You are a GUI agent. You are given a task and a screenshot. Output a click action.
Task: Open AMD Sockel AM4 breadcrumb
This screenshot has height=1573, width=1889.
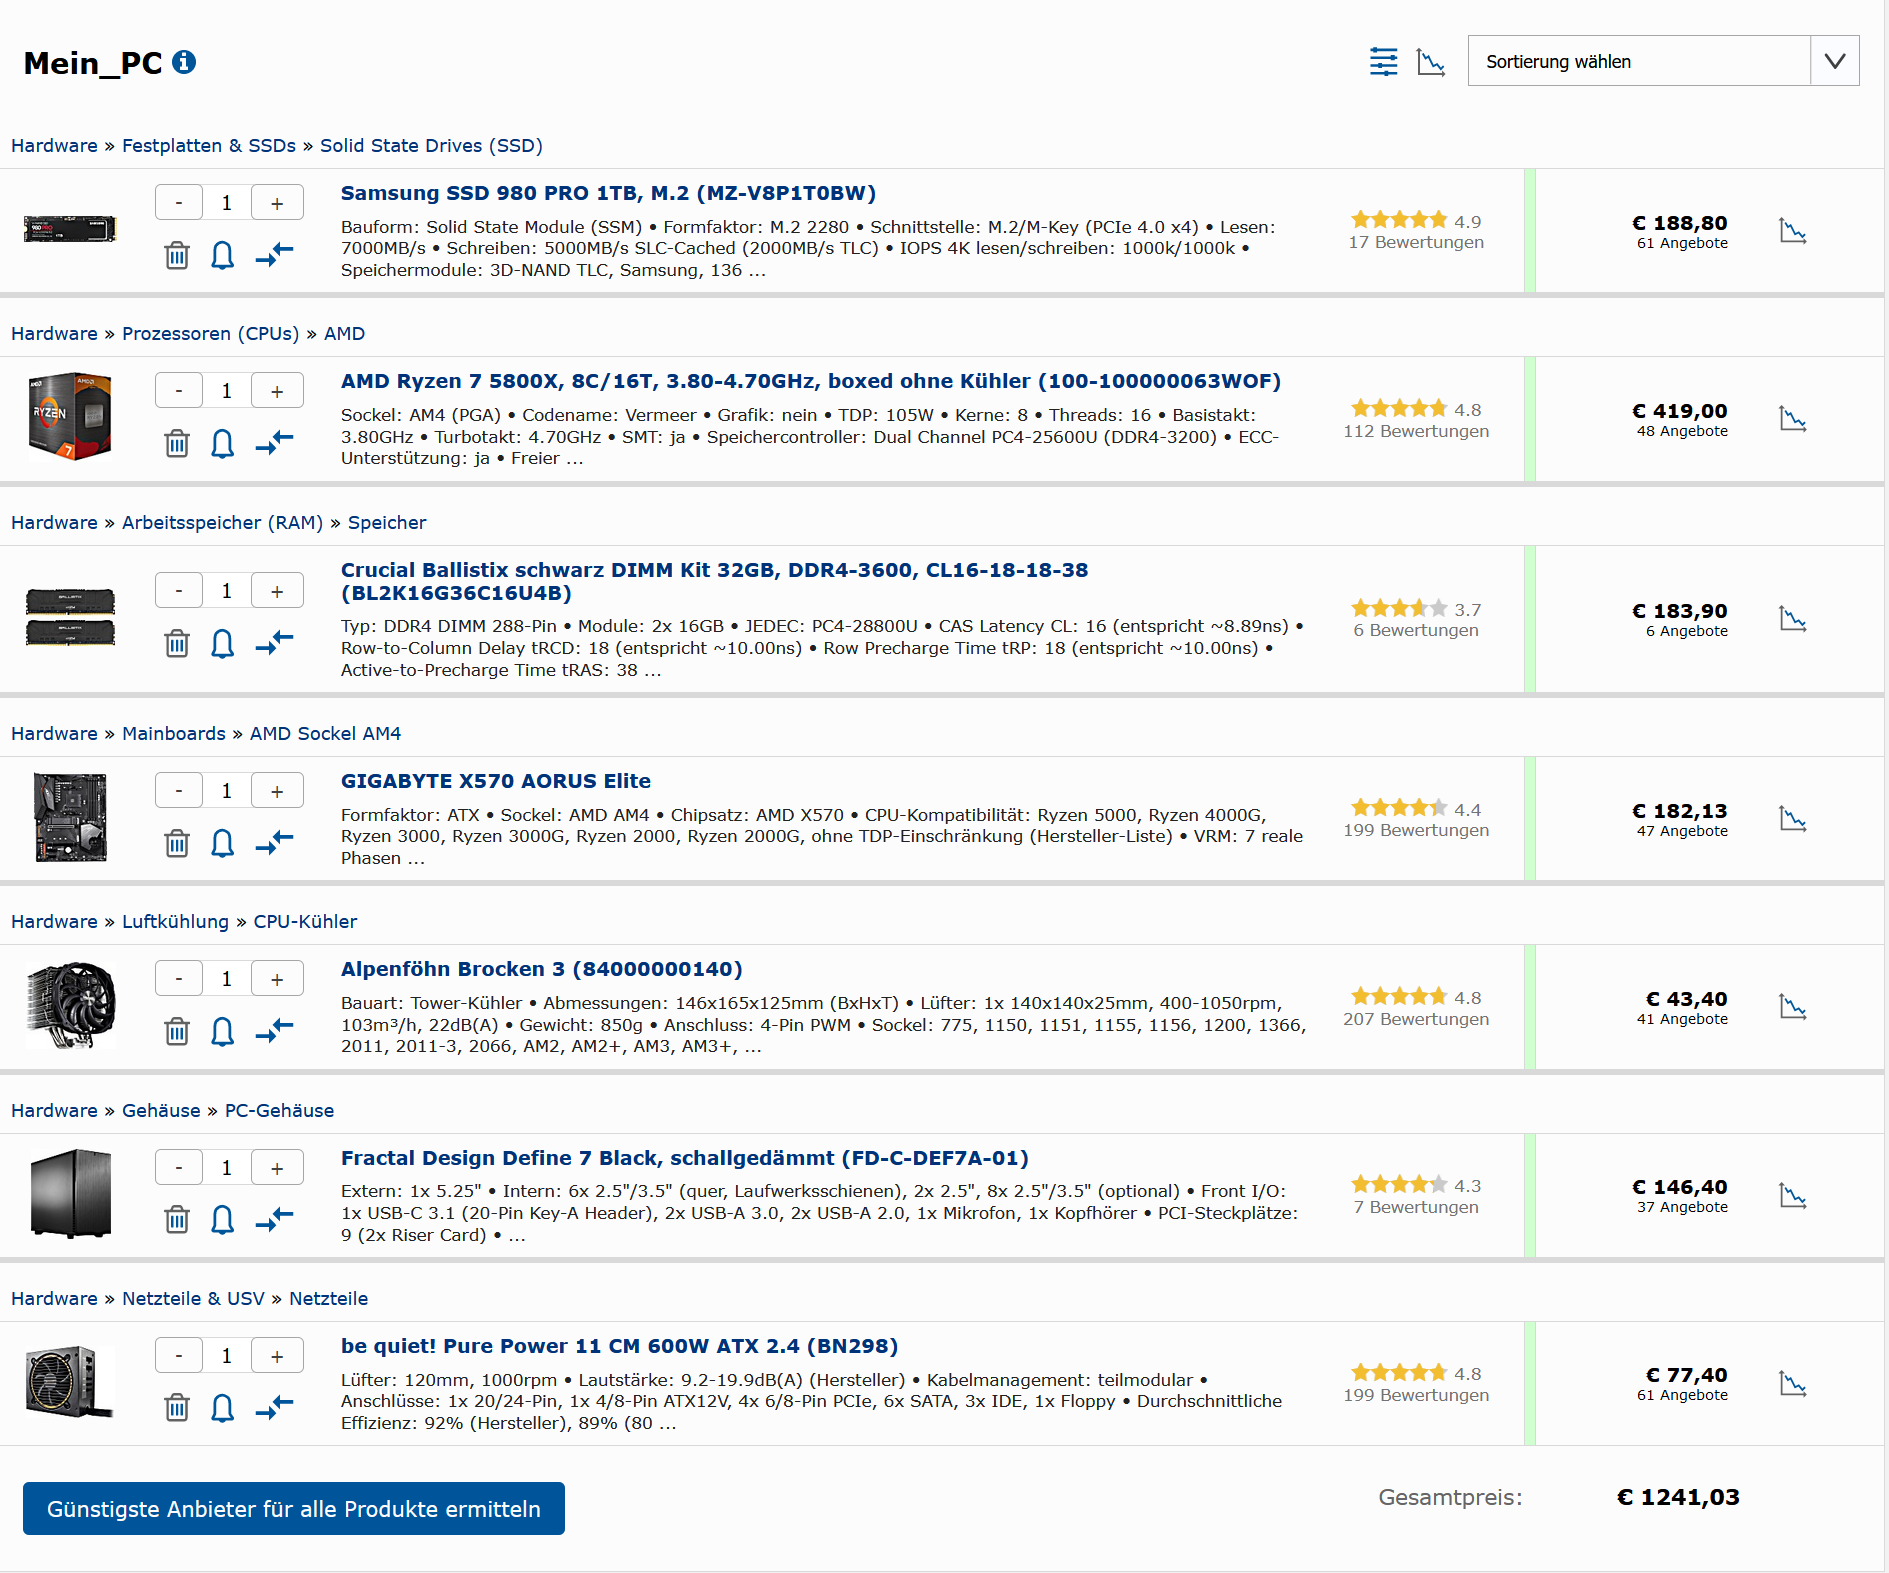click(325, 733)
